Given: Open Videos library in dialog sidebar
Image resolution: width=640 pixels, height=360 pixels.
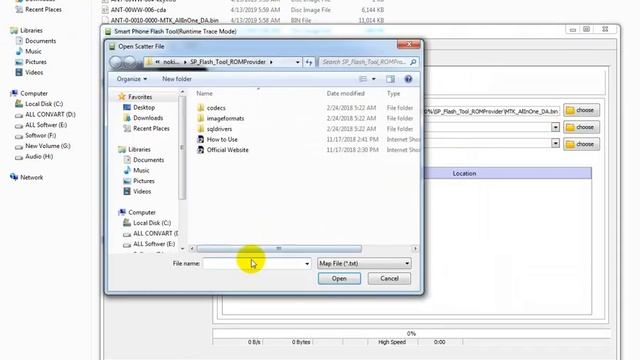Looking at the screenshot, I should coord(142,191).
